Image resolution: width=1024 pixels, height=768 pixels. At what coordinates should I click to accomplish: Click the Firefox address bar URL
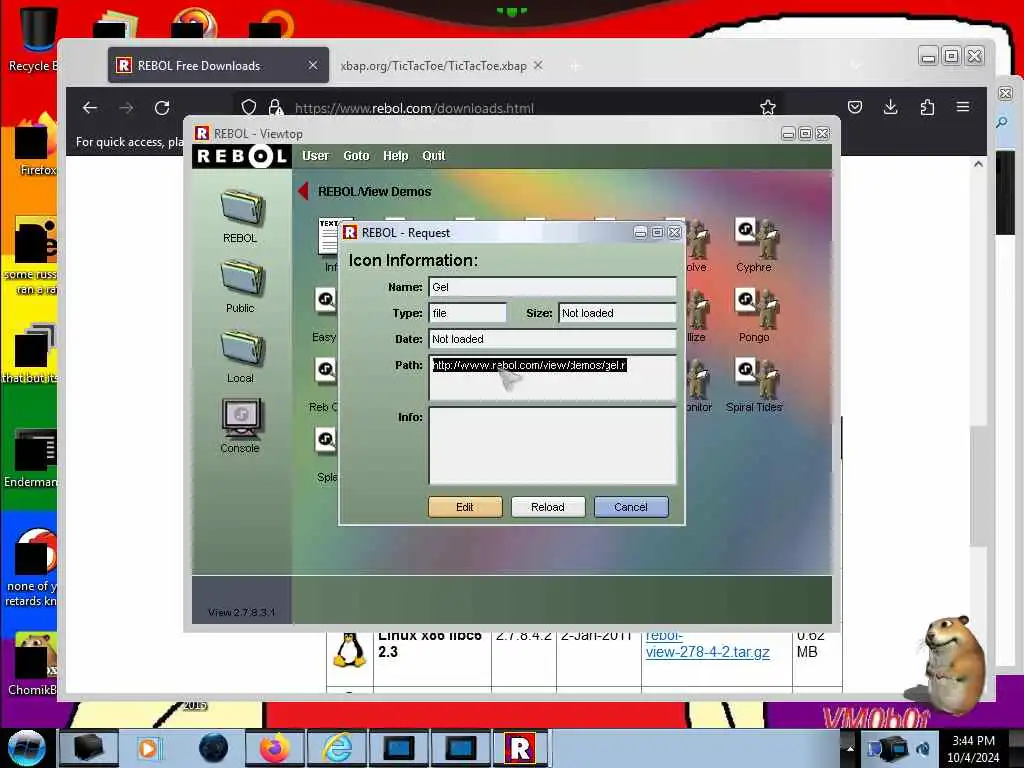click(414, 108)
